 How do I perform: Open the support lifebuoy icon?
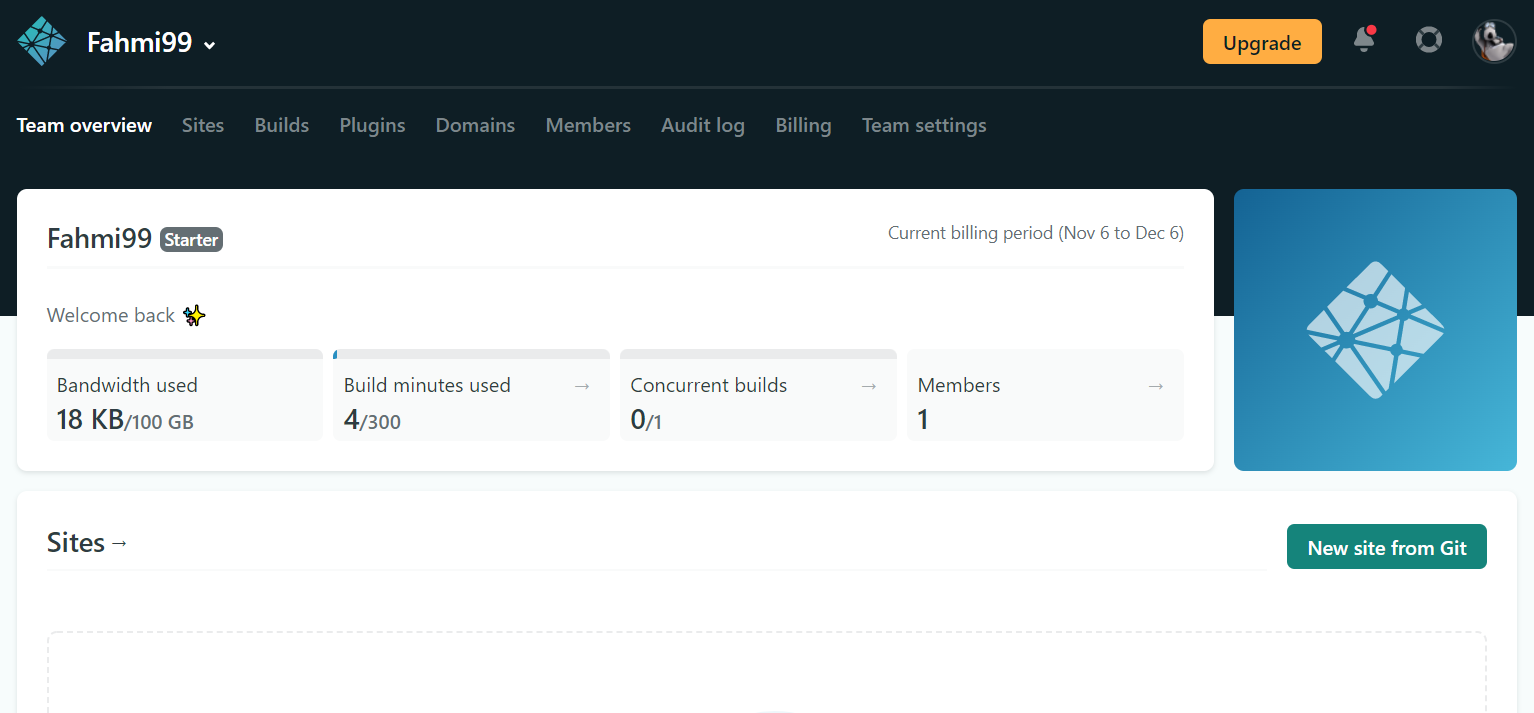tap(1428, 41)
